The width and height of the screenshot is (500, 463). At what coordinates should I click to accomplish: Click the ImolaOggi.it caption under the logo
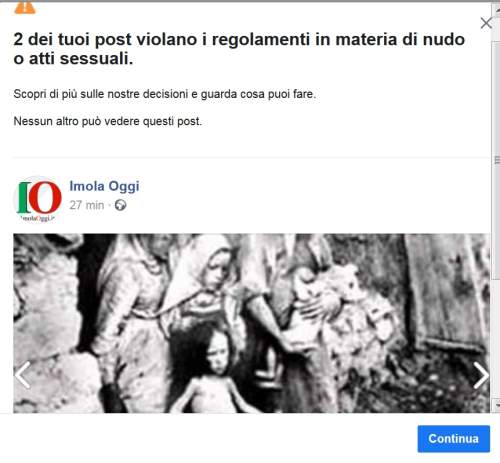coord(37,218)
